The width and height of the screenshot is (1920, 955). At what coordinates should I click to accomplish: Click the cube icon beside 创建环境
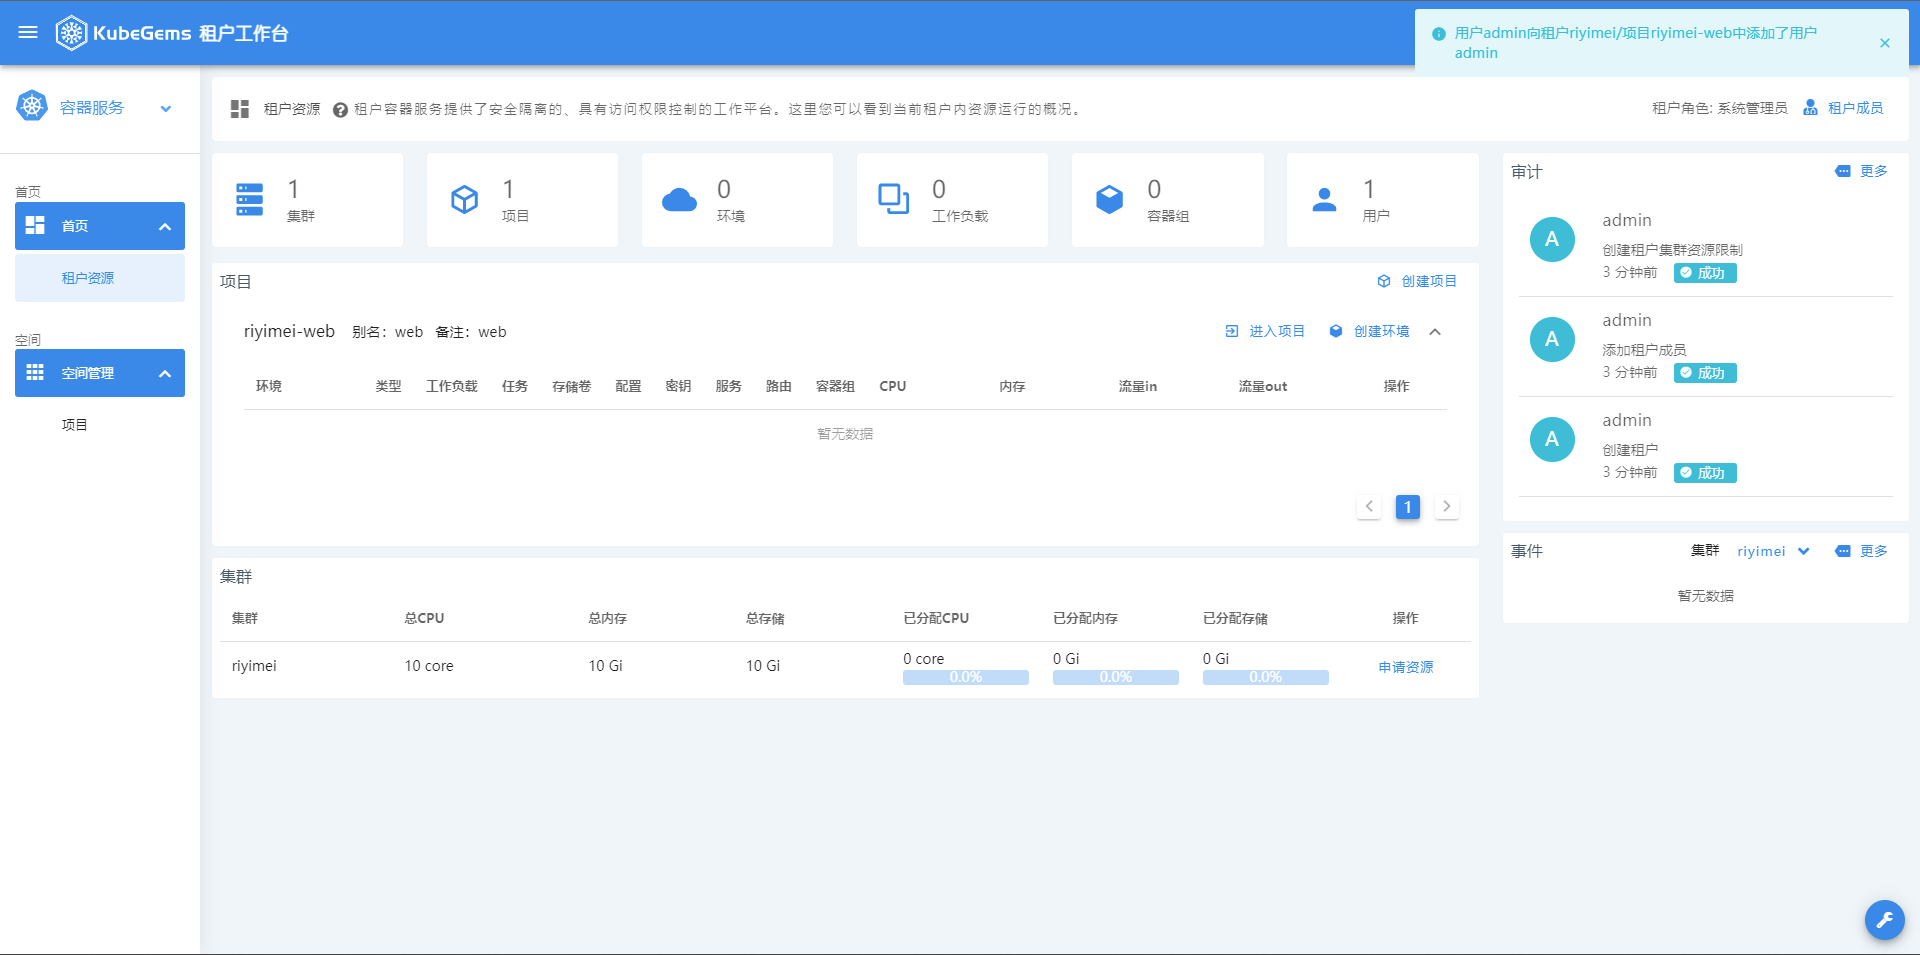click(1336, 331)
